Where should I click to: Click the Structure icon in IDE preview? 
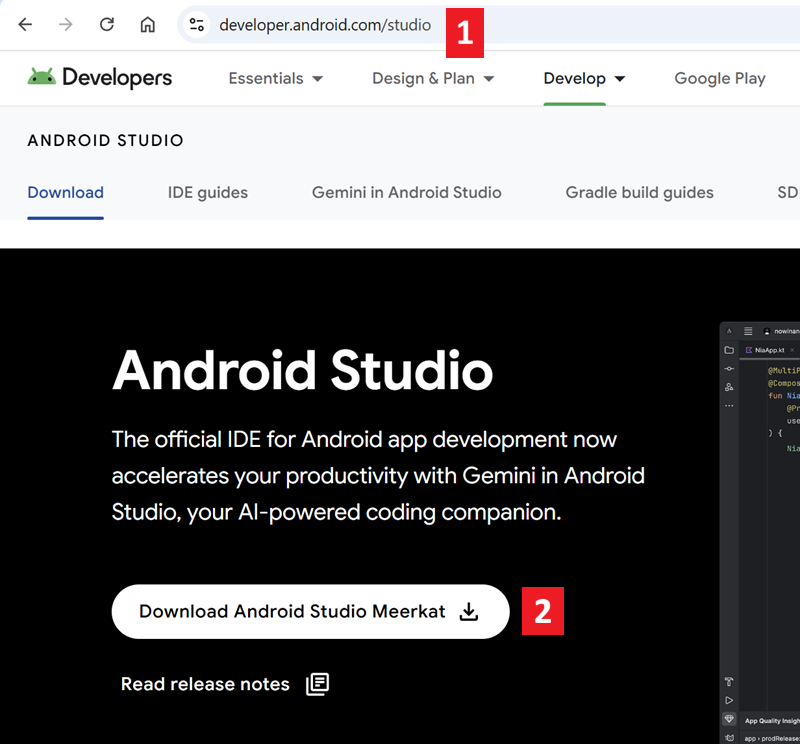729,387
